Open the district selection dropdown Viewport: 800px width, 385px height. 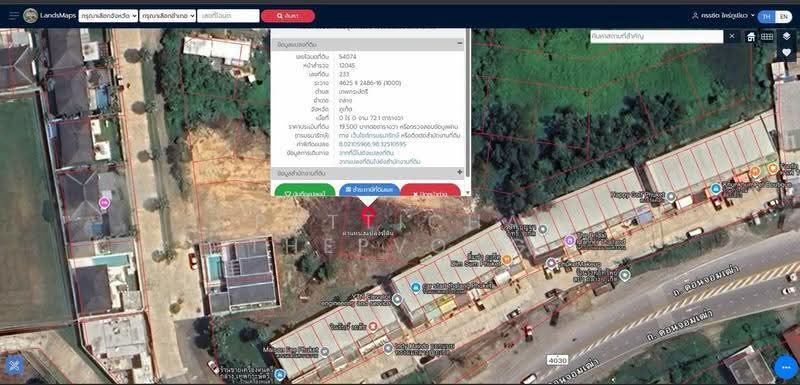[x=167, y=16]
